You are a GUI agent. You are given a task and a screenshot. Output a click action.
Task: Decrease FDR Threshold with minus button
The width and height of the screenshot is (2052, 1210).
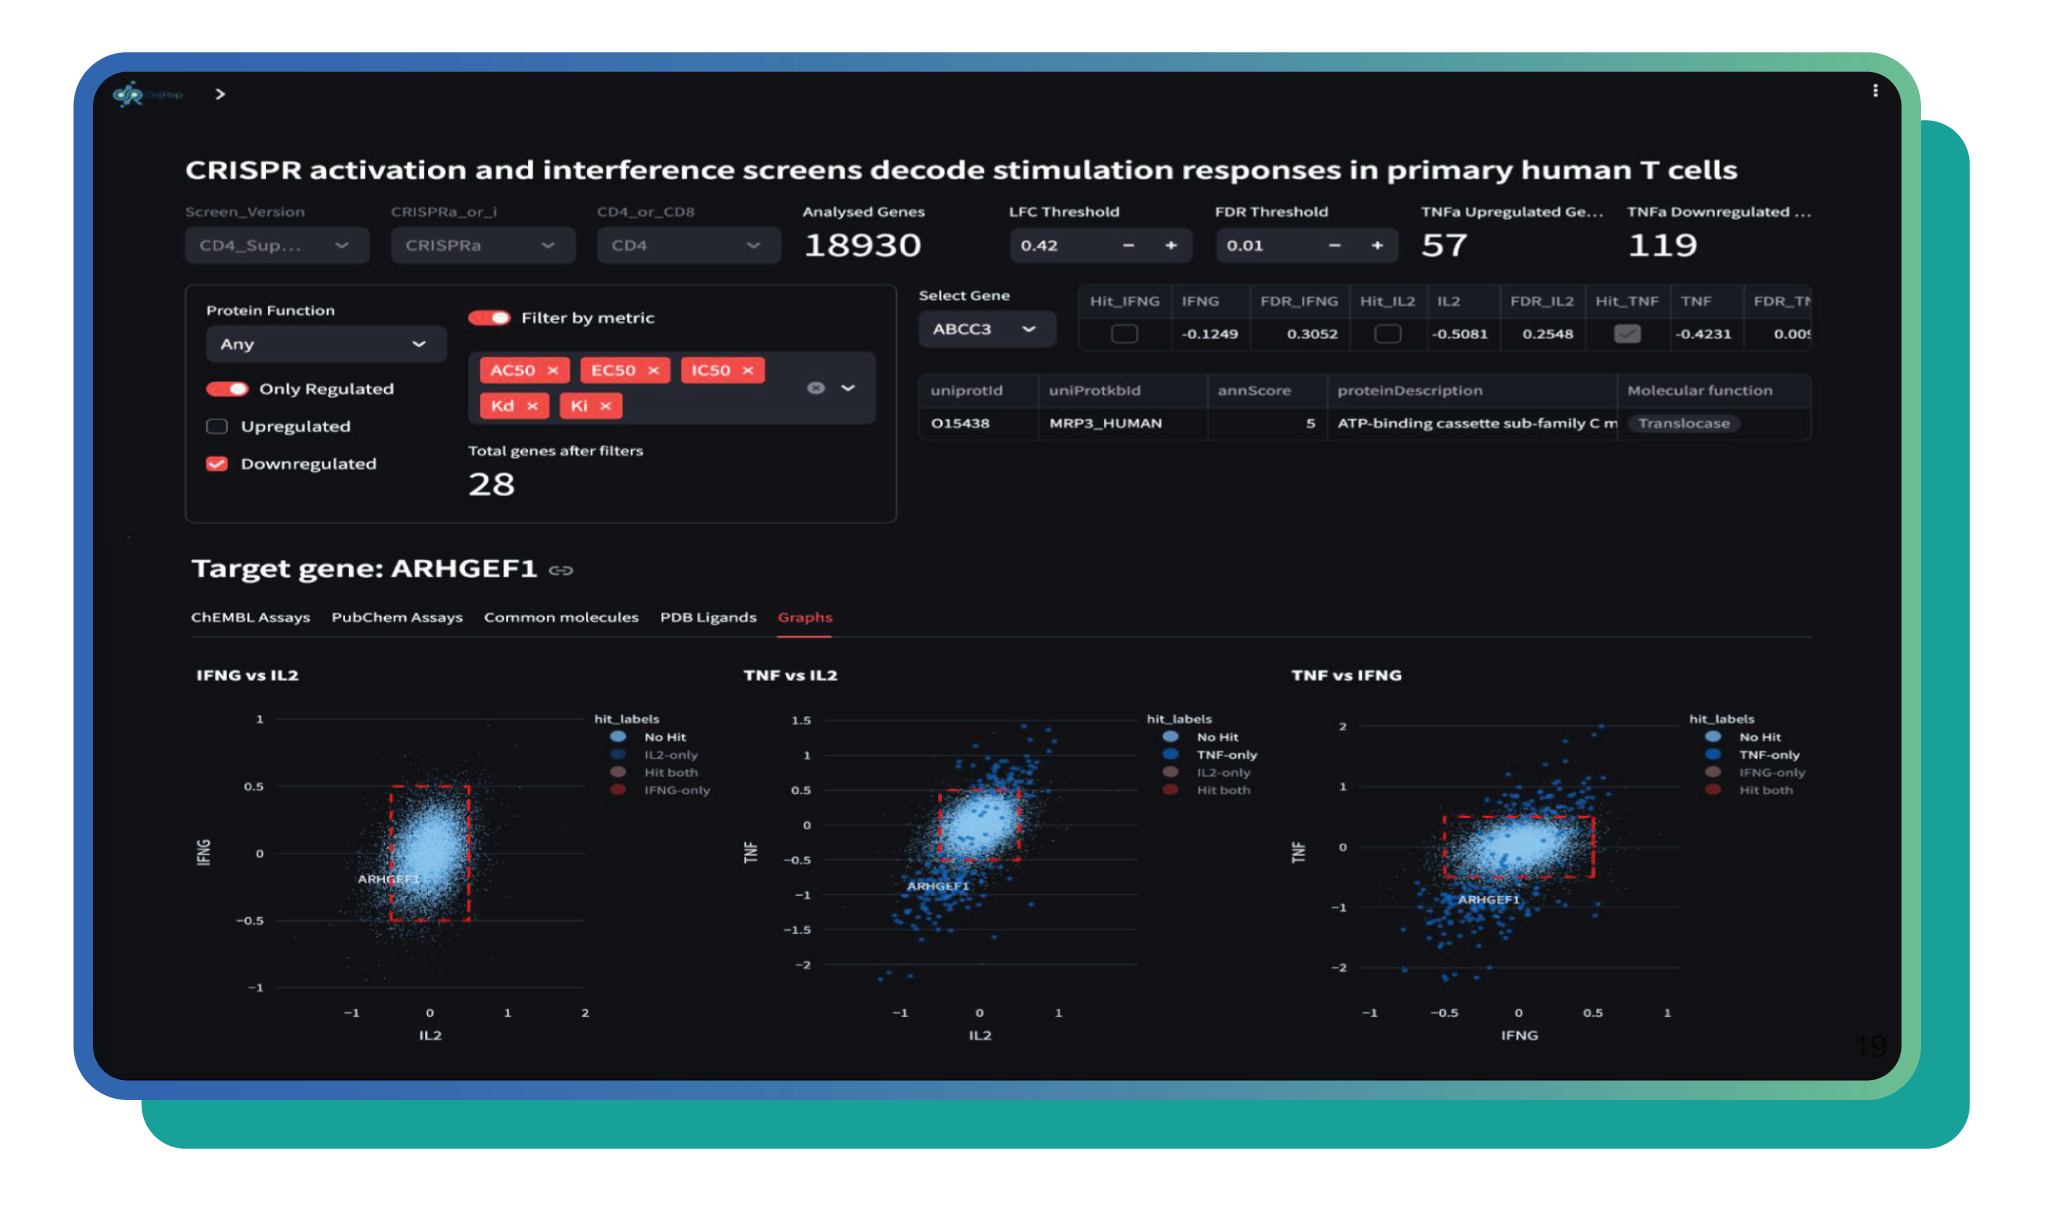[x=1334, y=245]
